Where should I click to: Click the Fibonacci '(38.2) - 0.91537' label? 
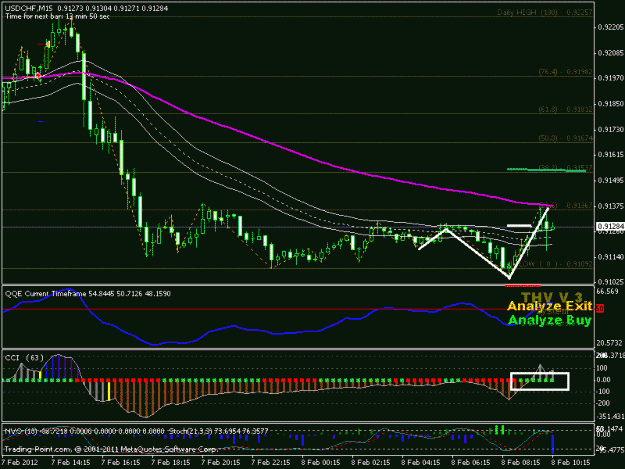(565, 168)
